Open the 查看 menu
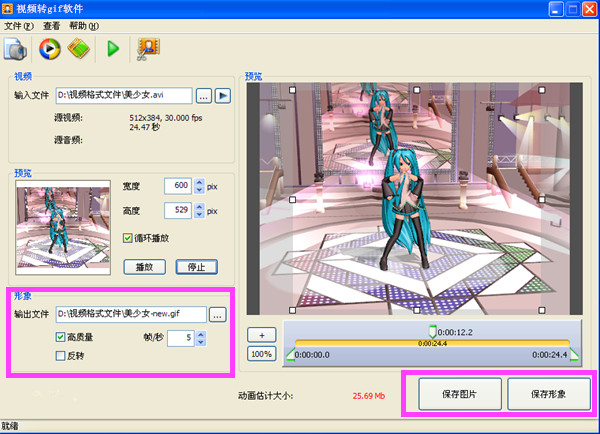This screenshot has height=434, width=600. (51, 26)
